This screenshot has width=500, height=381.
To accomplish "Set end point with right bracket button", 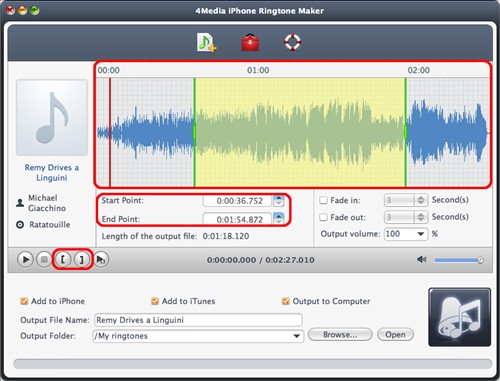I will click(x=81, y=259).
